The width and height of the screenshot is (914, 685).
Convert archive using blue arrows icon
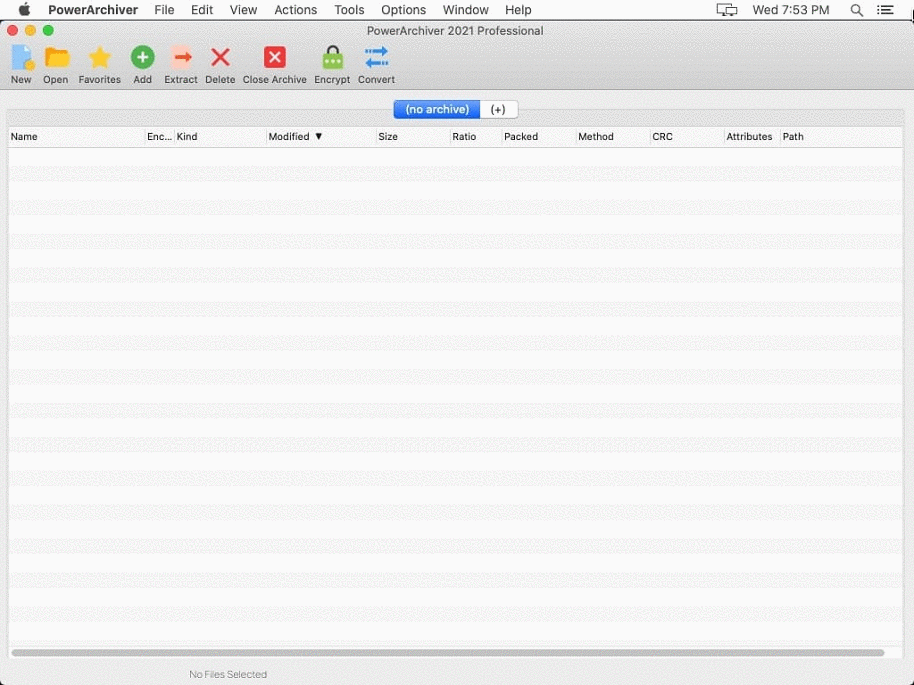click(377, 58)
